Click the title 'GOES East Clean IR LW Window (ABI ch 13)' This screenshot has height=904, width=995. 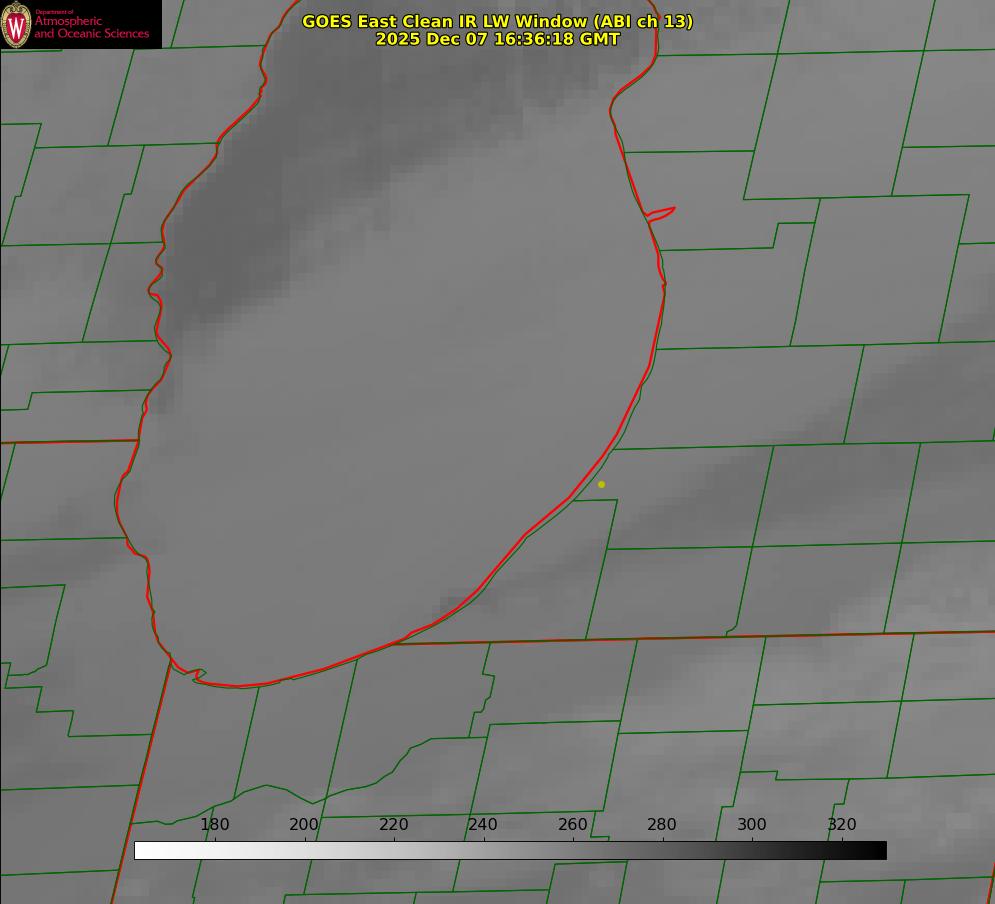click(498, 21)
